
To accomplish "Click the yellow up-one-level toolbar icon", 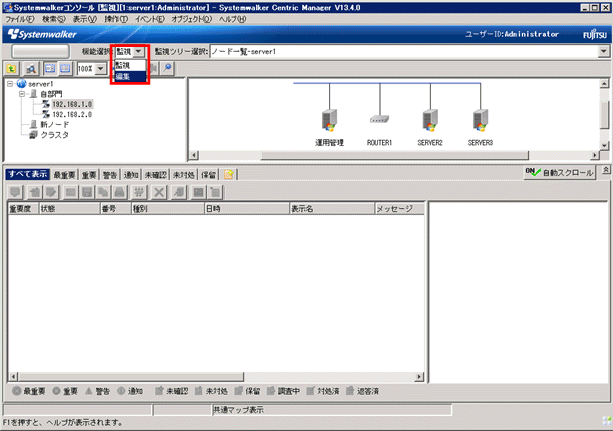I will [11, 69].
